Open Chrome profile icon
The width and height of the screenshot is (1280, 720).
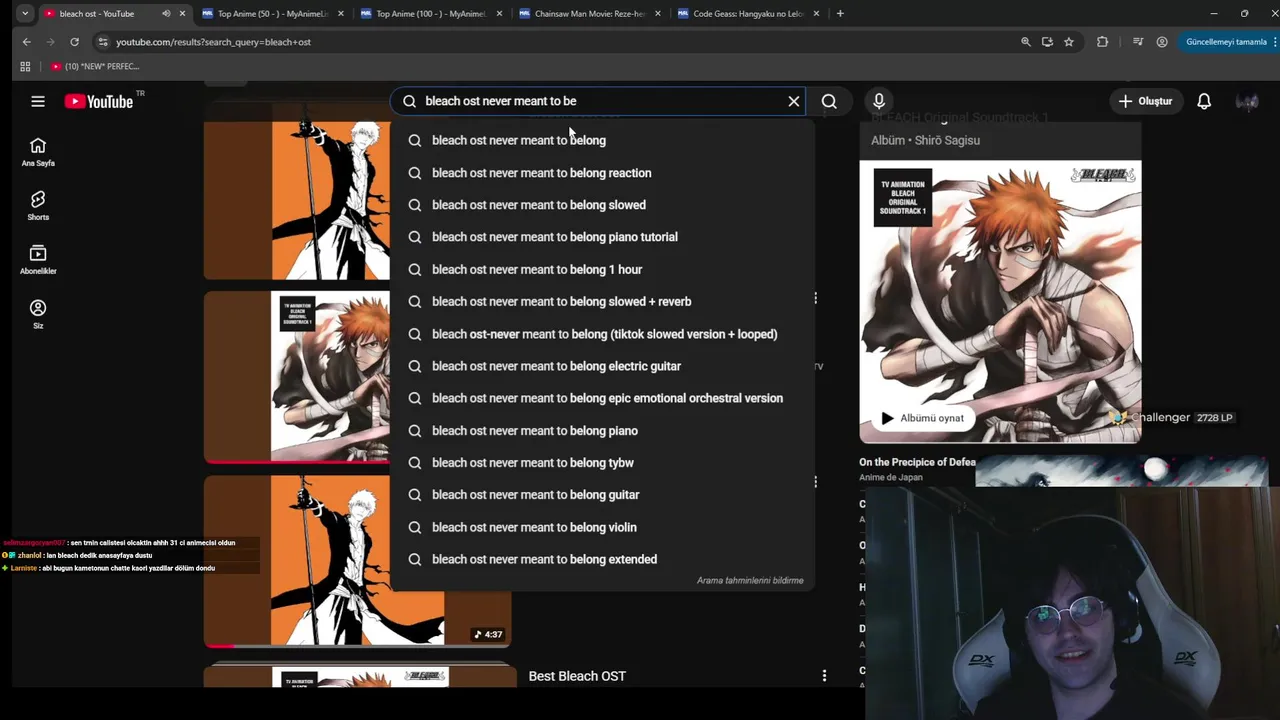click(1162, 42)
